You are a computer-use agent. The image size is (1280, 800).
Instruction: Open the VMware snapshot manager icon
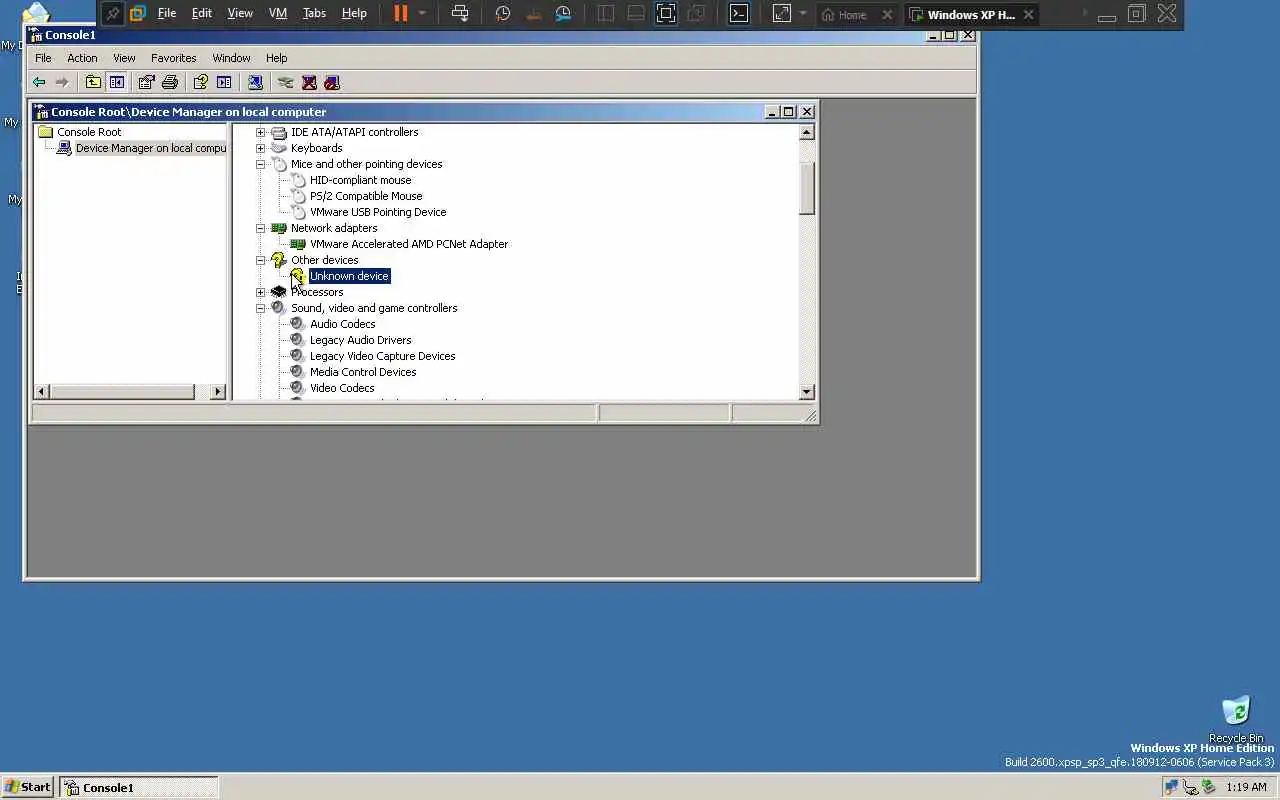pyautogui.click(x=564, y=14)
